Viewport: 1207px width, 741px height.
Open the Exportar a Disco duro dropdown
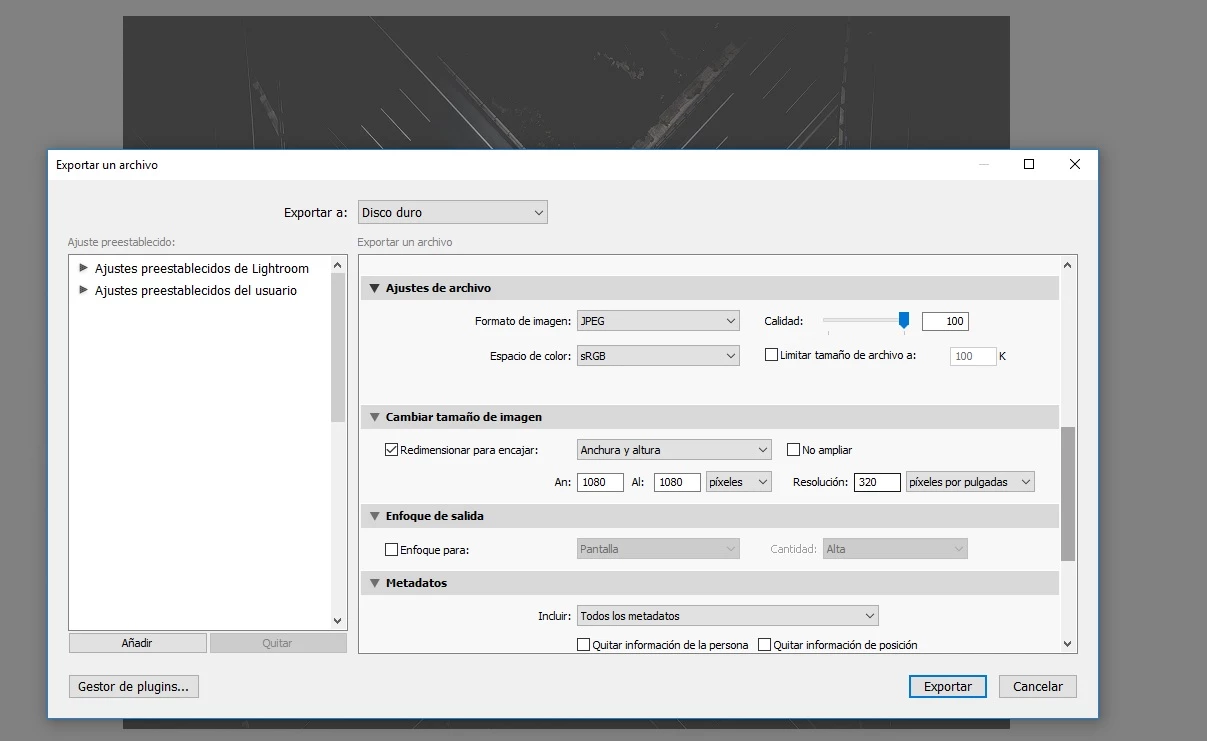453,212
